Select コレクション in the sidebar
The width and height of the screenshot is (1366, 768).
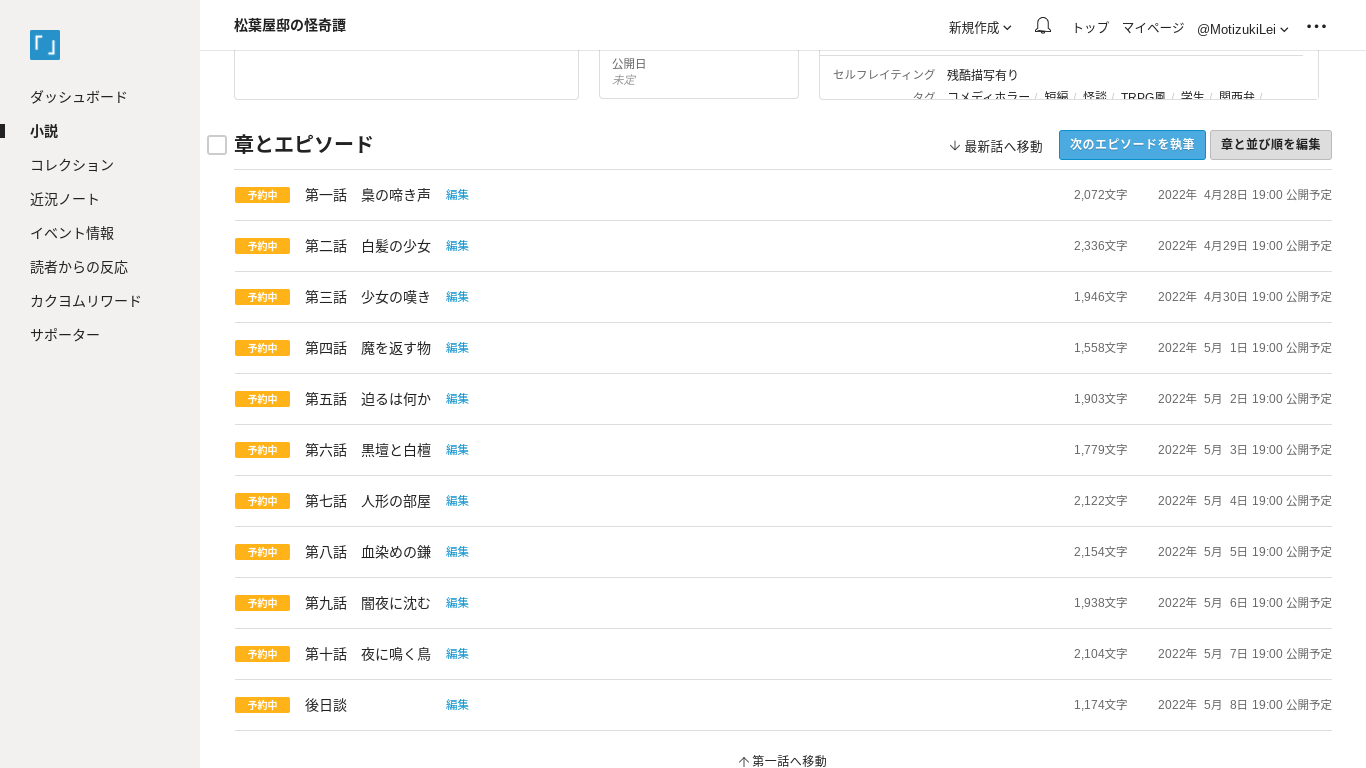[x=72, y=165]
